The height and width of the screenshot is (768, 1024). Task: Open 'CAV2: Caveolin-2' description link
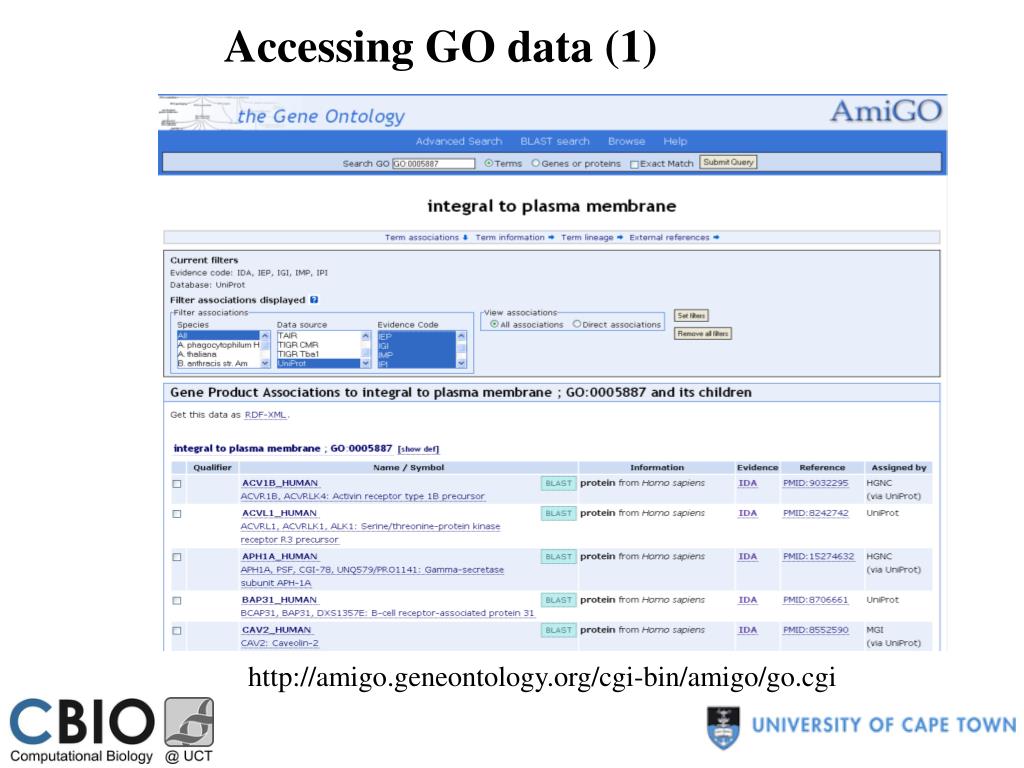(280, 643)
